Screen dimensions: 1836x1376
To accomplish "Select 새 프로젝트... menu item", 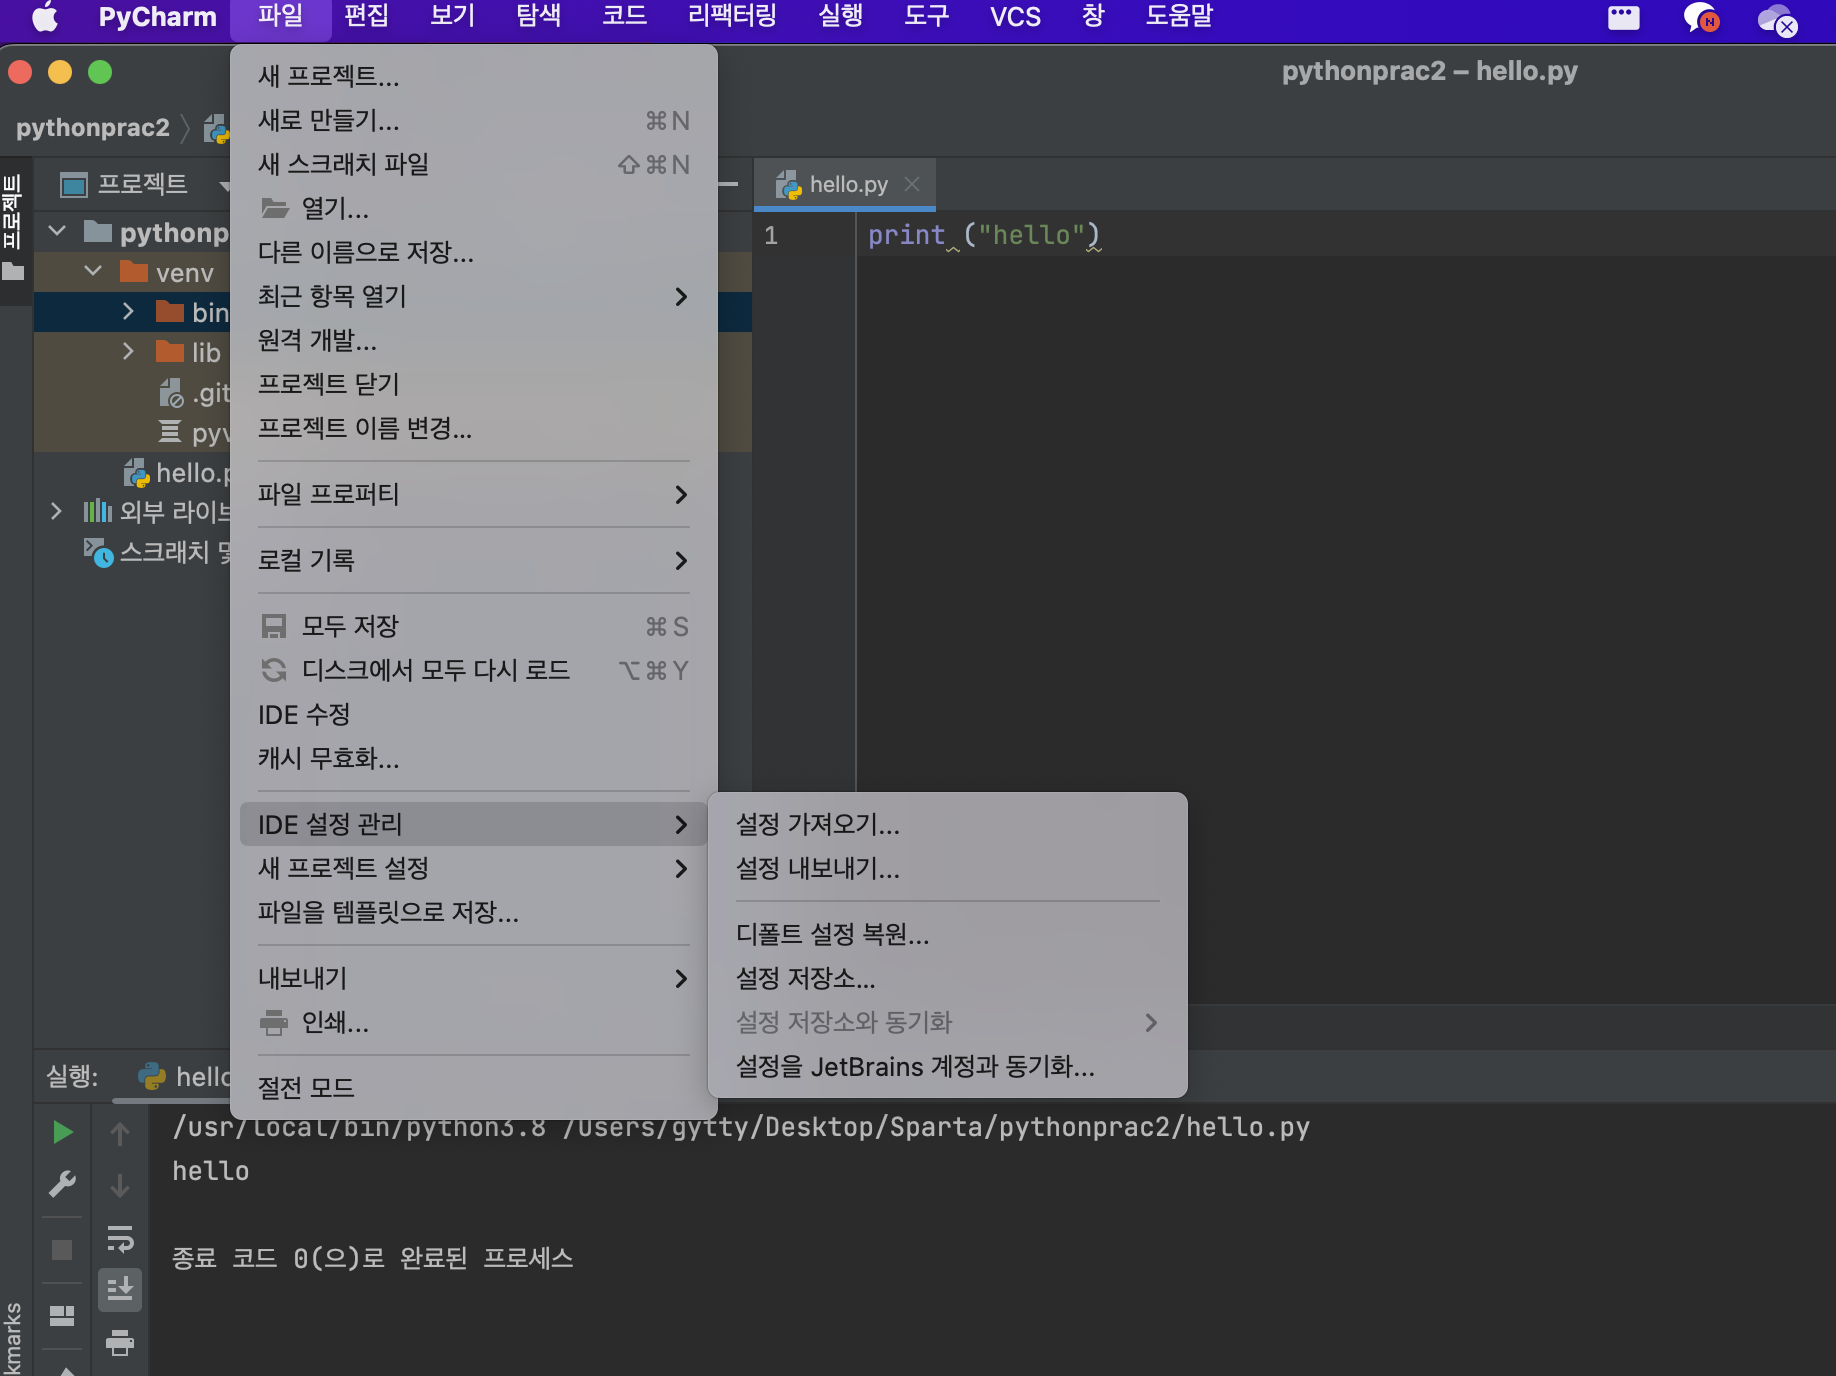I will pyautogui.click(x=473, y=76).
